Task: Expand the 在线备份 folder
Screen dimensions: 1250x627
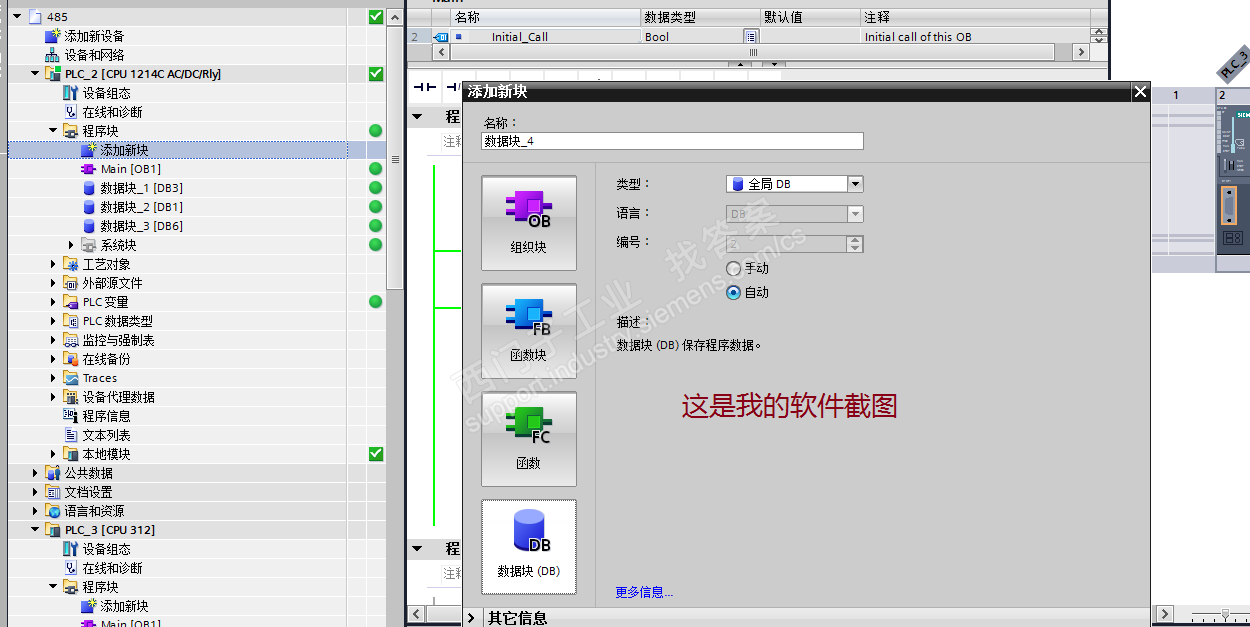Action: point(54,359)
